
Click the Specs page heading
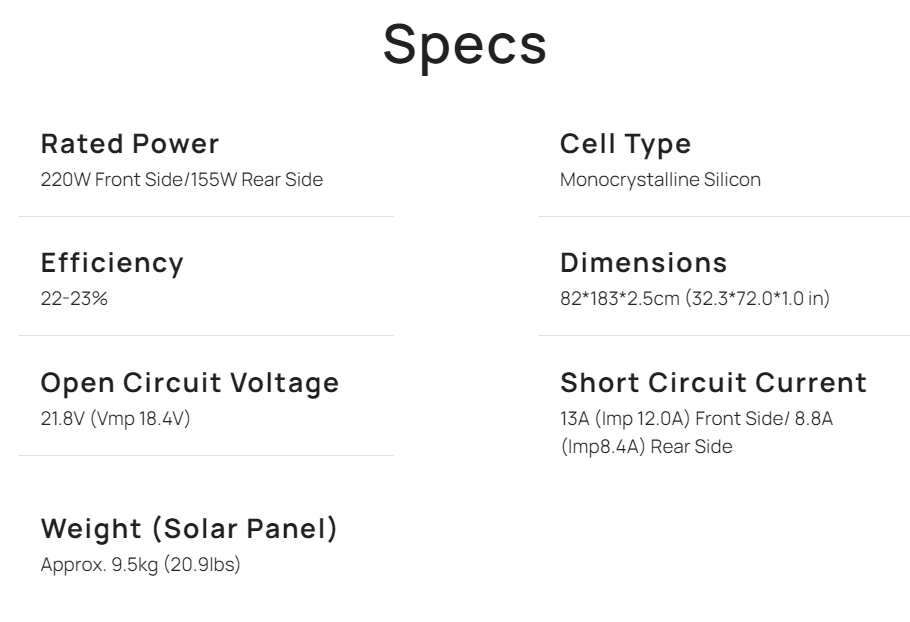[x=465, y=44]
